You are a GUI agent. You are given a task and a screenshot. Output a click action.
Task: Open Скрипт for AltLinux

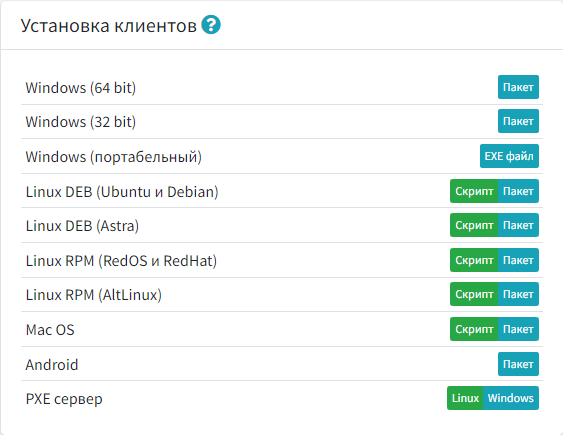(474, 294)
